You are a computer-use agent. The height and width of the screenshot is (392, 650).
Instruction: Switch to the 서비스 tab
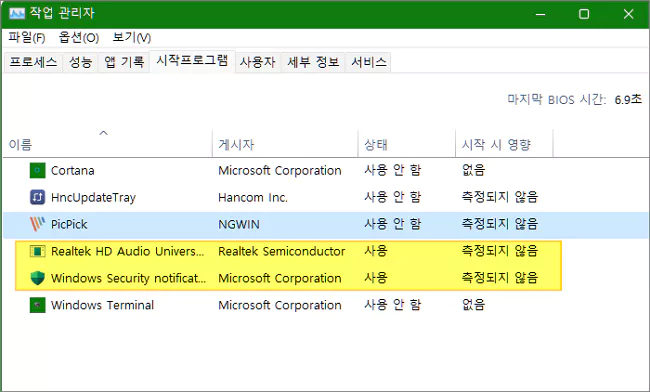pyautogui.click(x=369, y=62)
